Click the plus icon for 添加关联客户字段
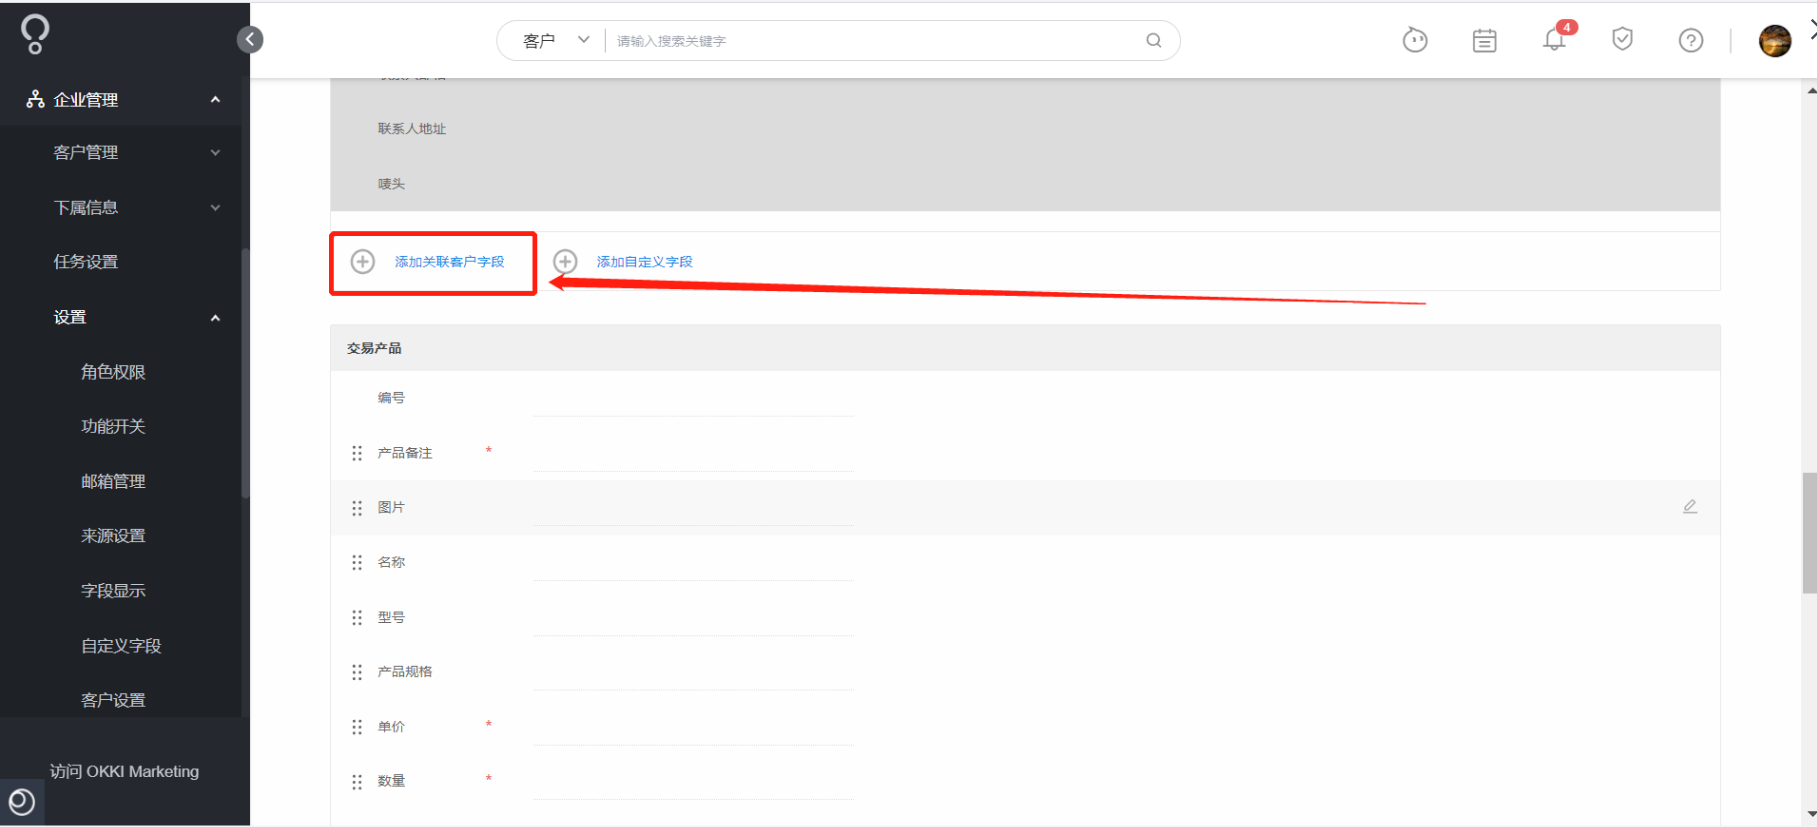This screenshot has width=1817, height=827. click(x=362, y=261)
